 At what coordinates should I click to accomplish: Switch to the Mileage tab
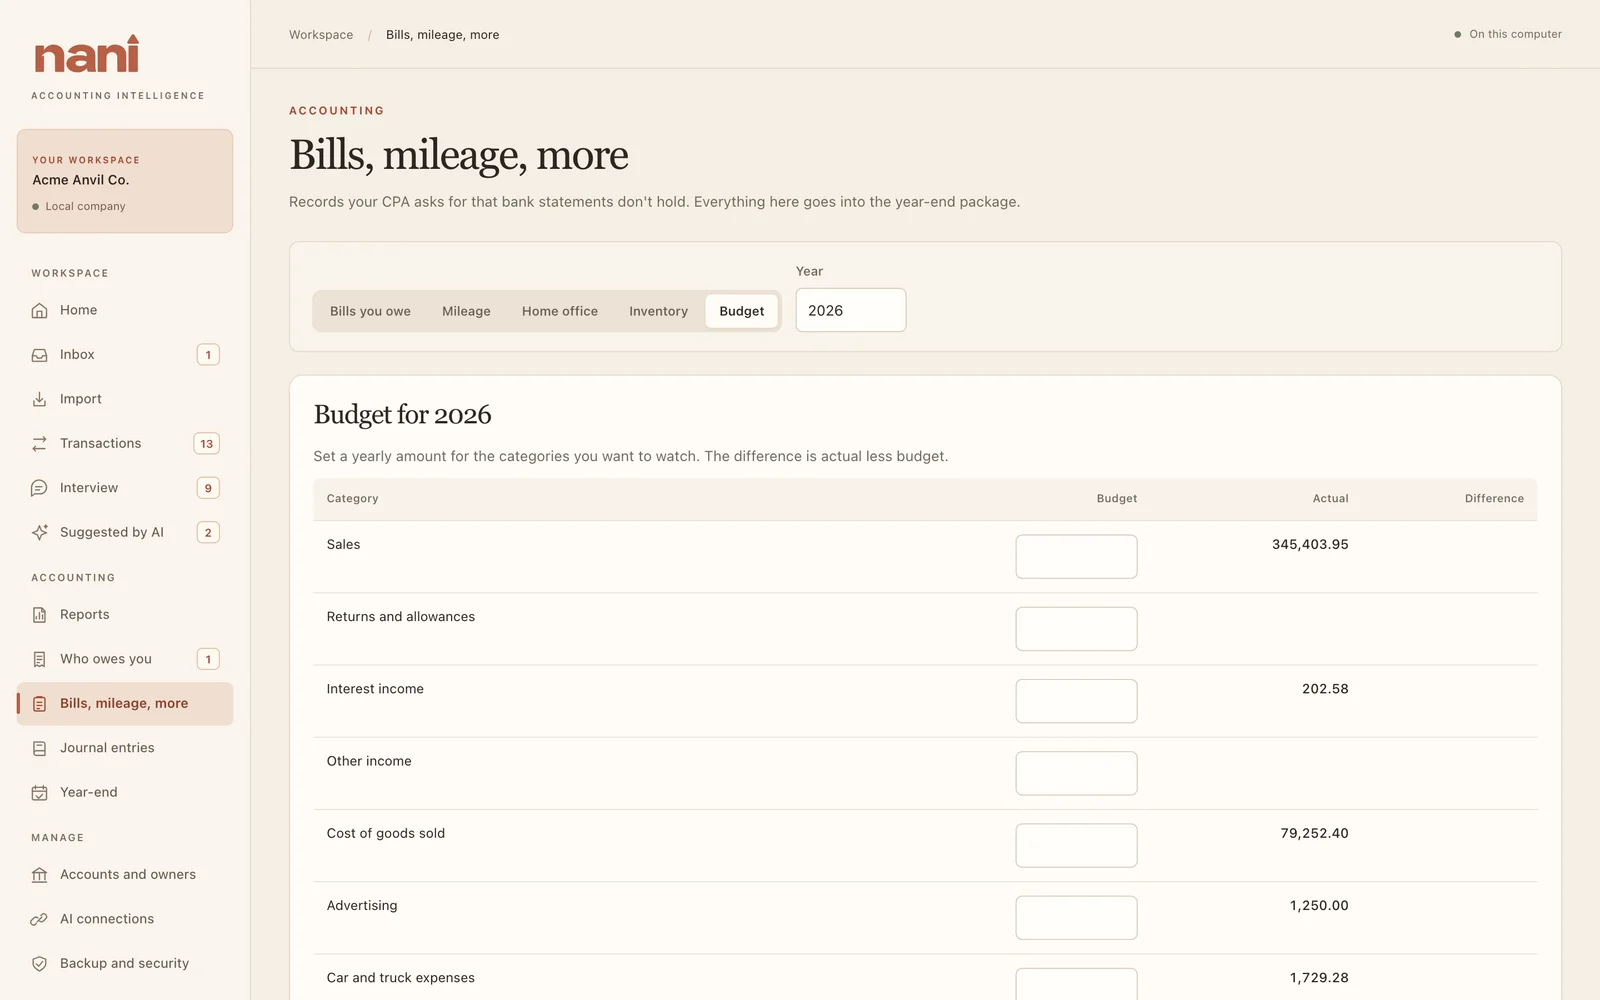click(466, 311)
